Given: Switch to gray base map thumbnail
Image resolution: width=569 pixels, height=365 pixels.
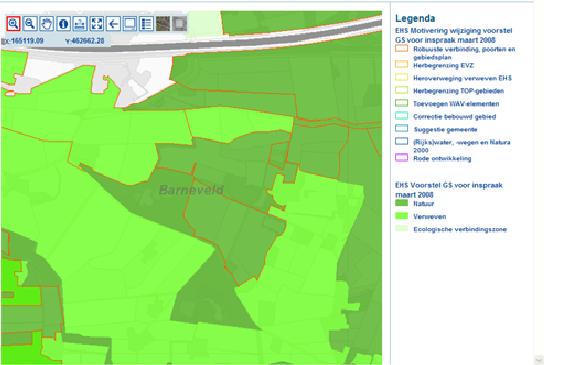Looking at the screenshot, I should tap(180, 24).
